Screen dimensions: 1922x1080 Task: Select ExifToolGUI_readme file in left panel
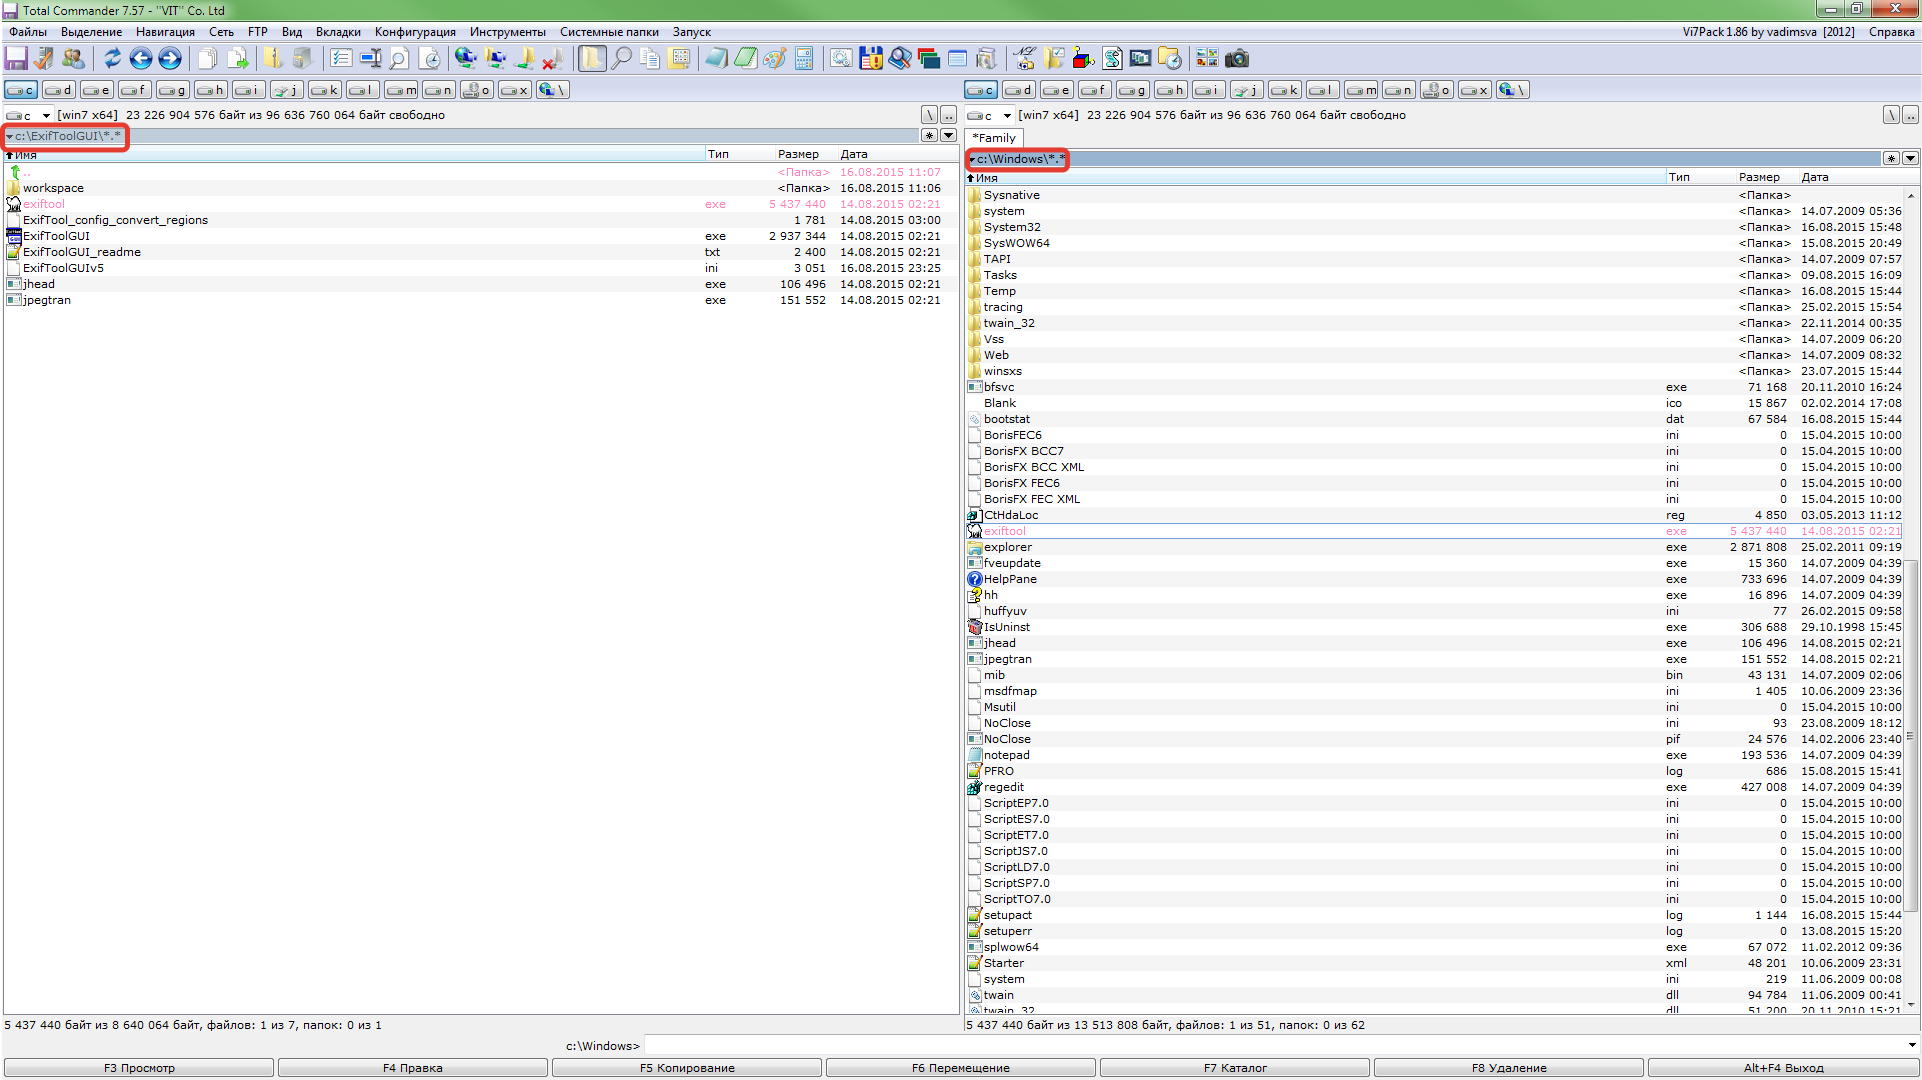tap(480, 252)
